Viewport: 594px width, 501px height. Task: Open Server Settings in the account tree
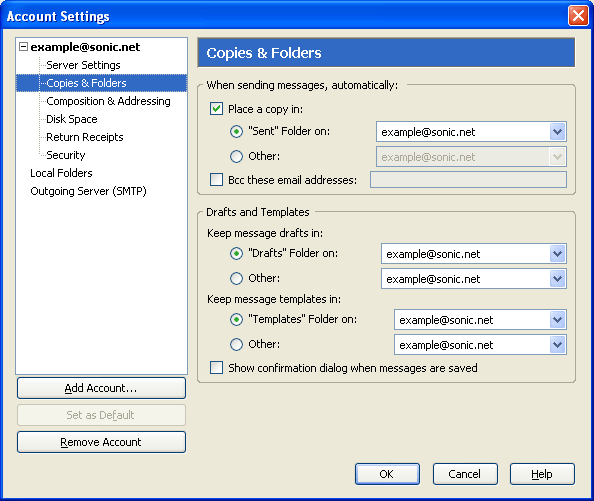click(x=83, y=65)
